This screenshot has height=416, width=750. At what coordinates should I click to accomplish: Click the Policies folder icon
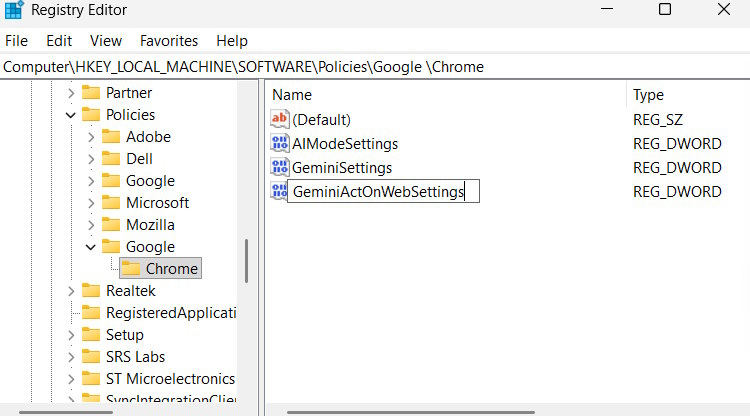tap(91, 114)
